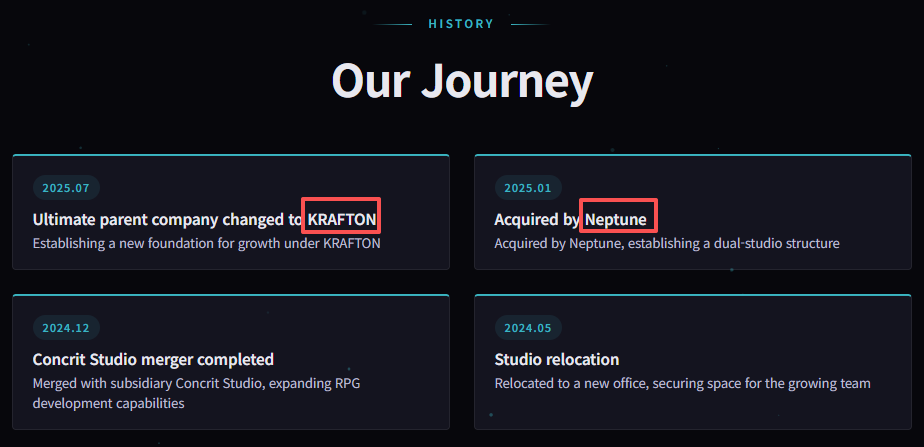This screenshot has height=447, width=924.
Task: Click the teal top border of KRAFTON card
Action: [231, 155]
